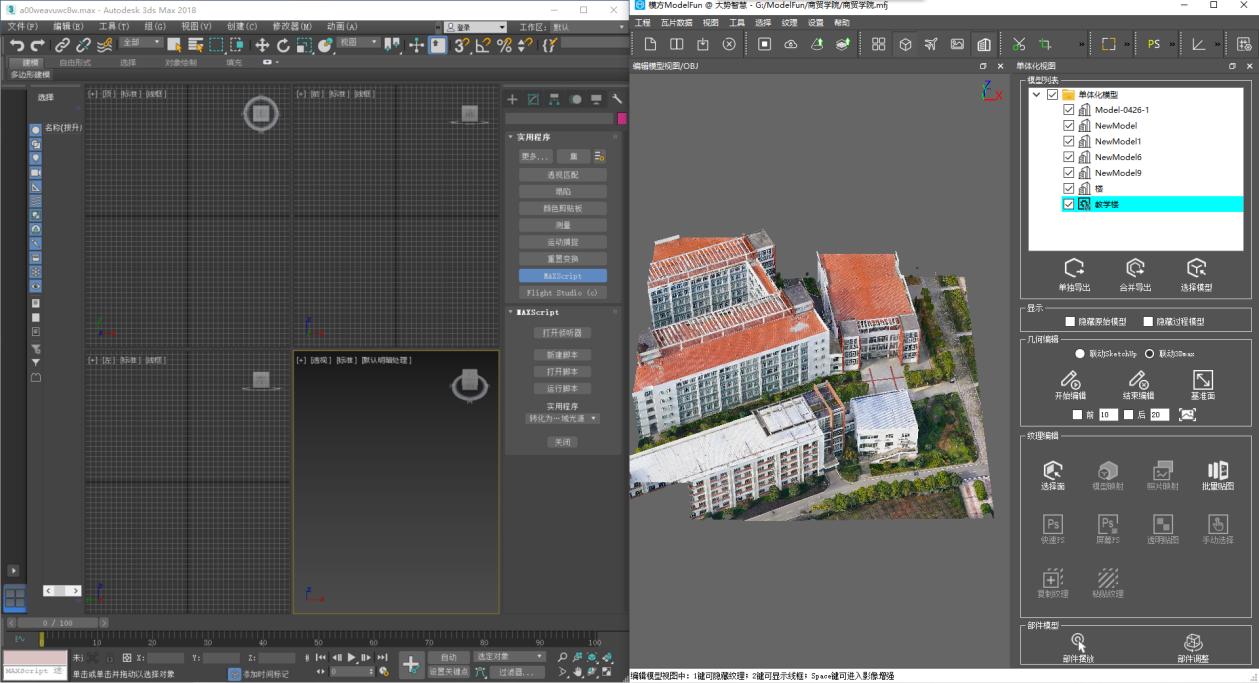Click the 基准面 base plane icon
This screenshot has height=683, width=1259.
tap(1203, 379)
